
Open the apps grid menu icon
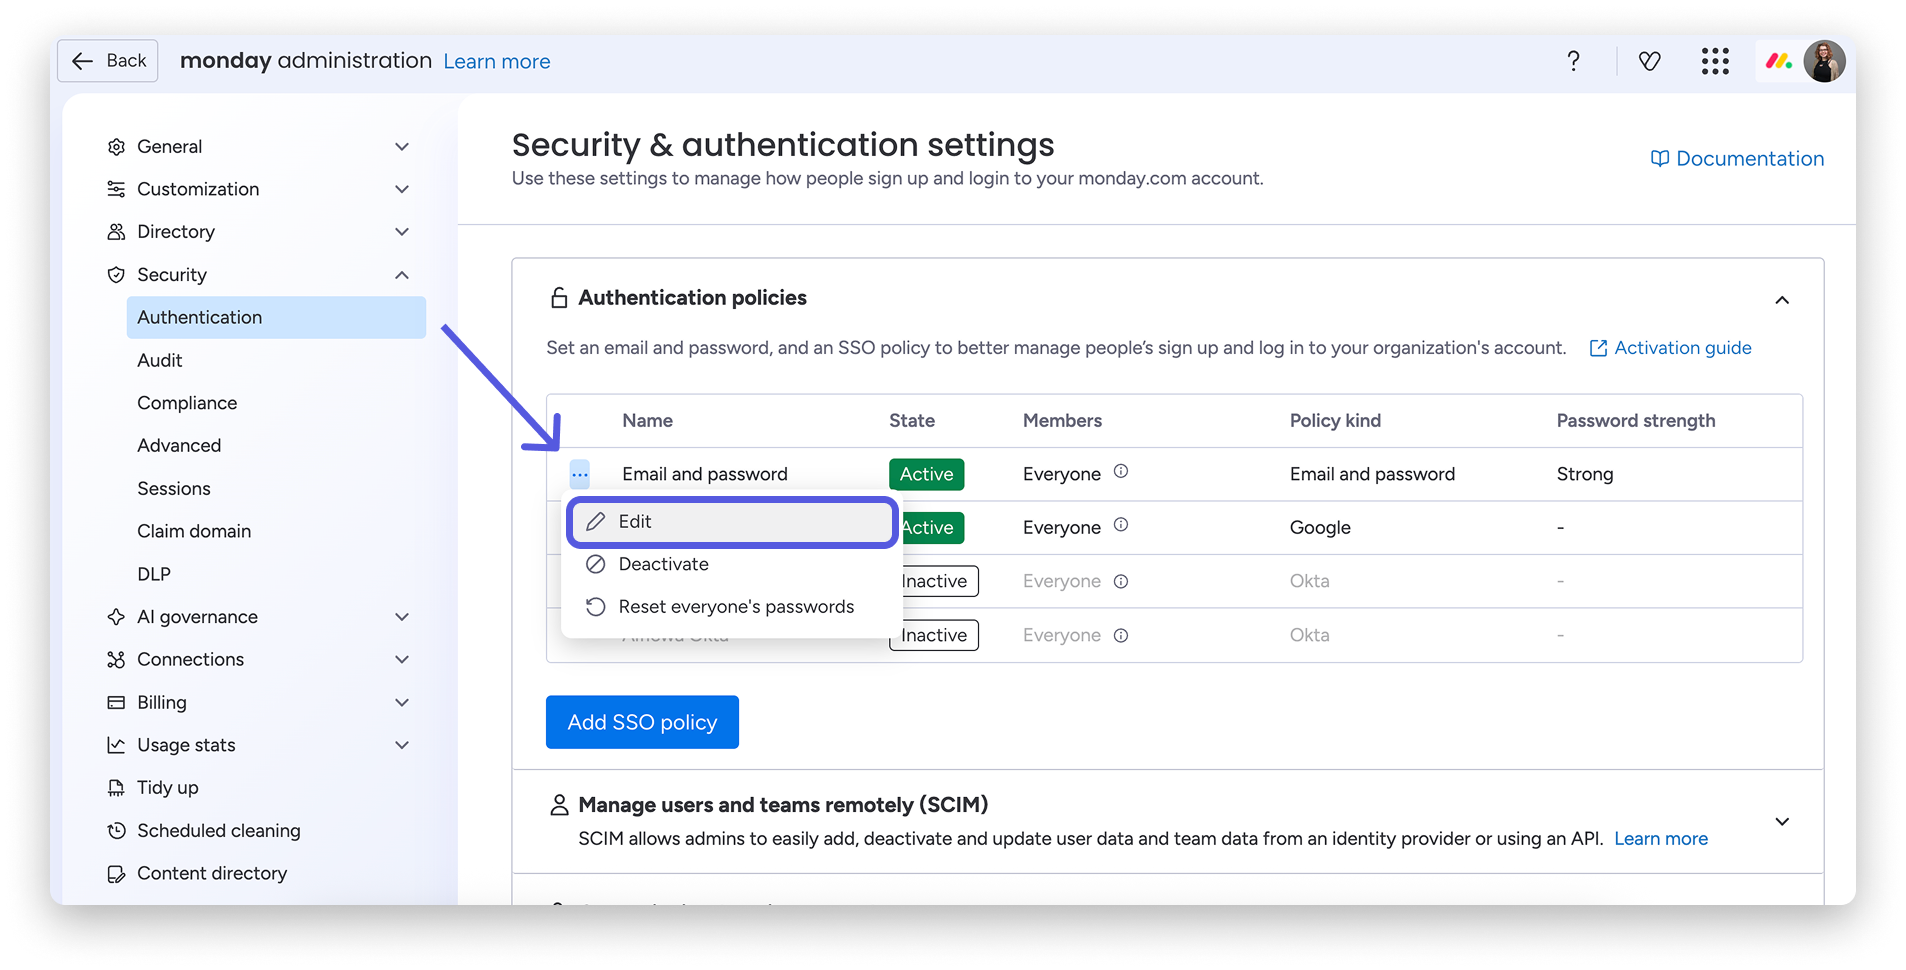(1715, 61)
